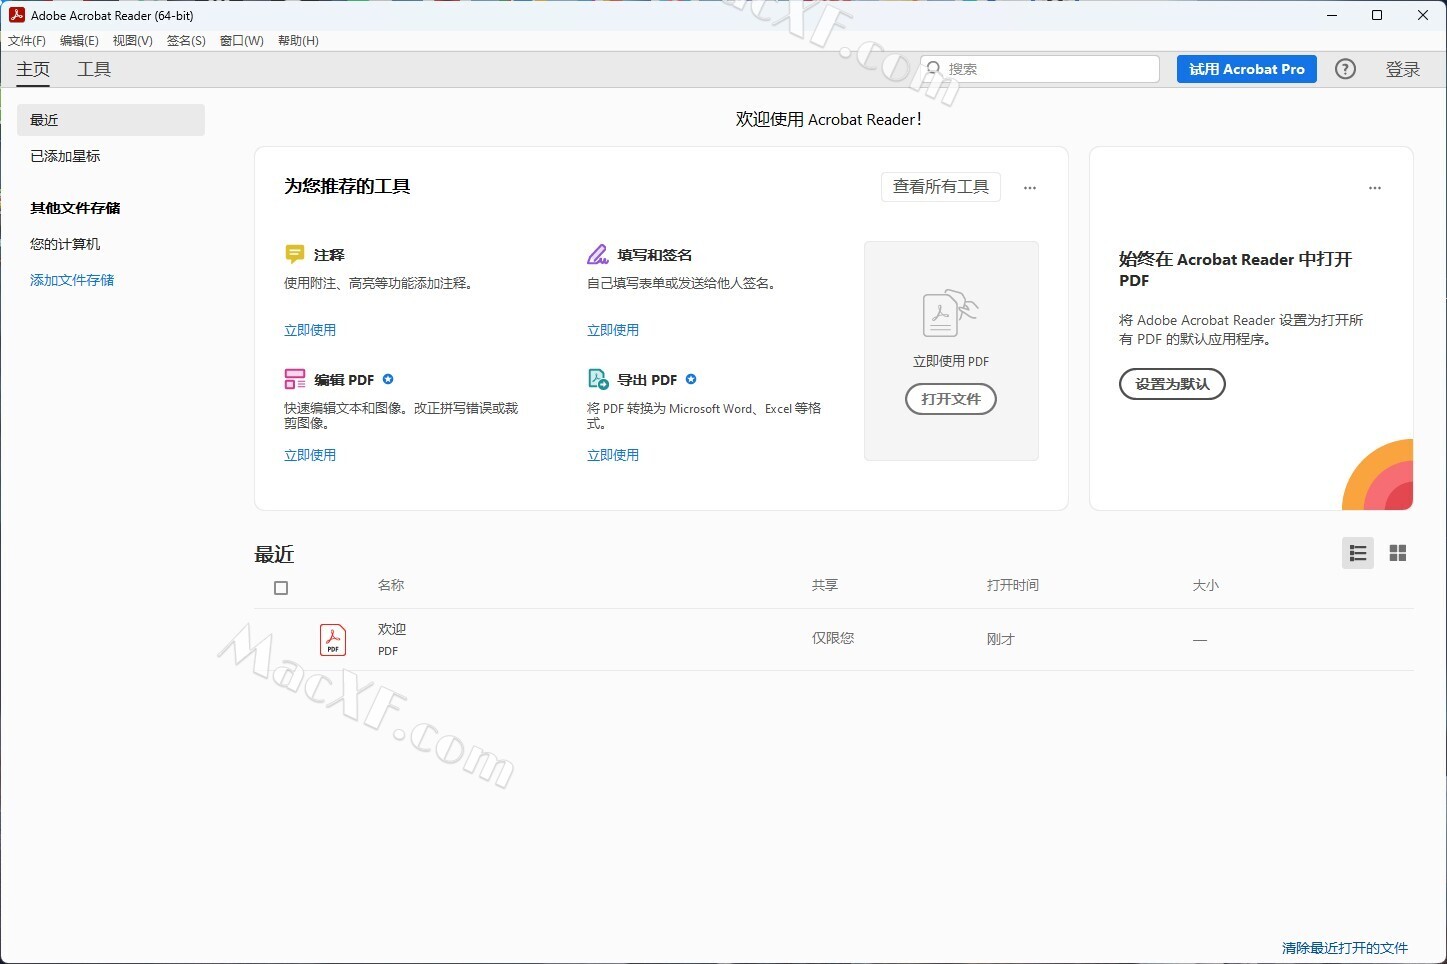Click the PDF hand icon above 立即使用 PDF
1447x964 pixels.
pyautogui.click(x=950, y=314)
